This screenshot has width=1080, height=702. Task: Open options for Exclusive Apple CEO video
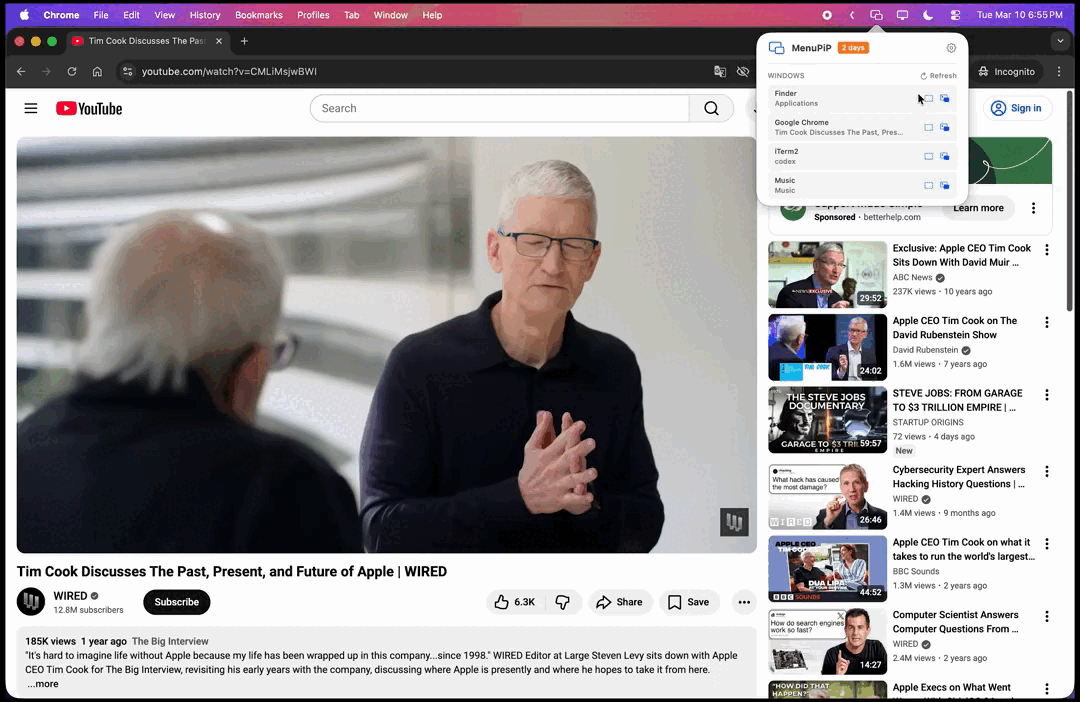pos(1047,250)
